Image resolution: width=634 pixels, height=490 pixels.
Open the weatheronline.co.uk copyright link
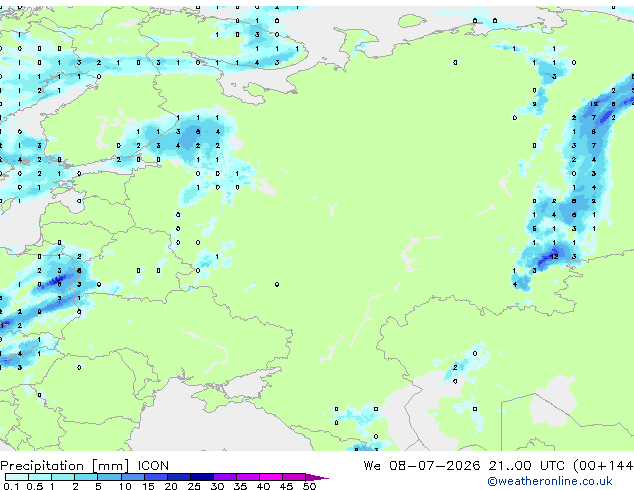[x=550, y=481]
